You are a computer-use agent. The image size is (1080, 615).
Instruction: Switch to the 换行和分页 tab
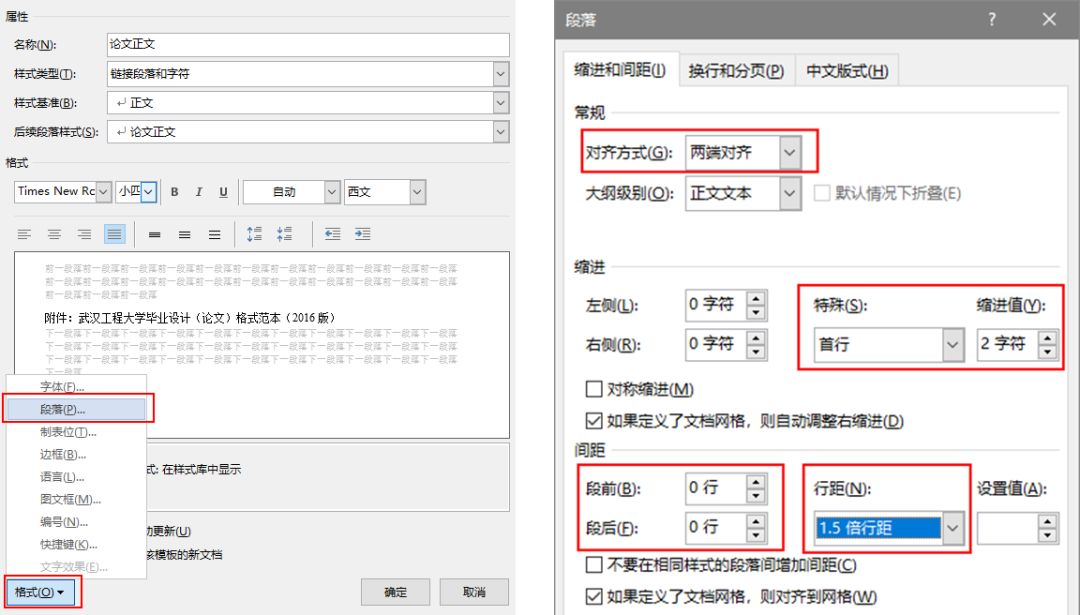(x=737, y=70)
